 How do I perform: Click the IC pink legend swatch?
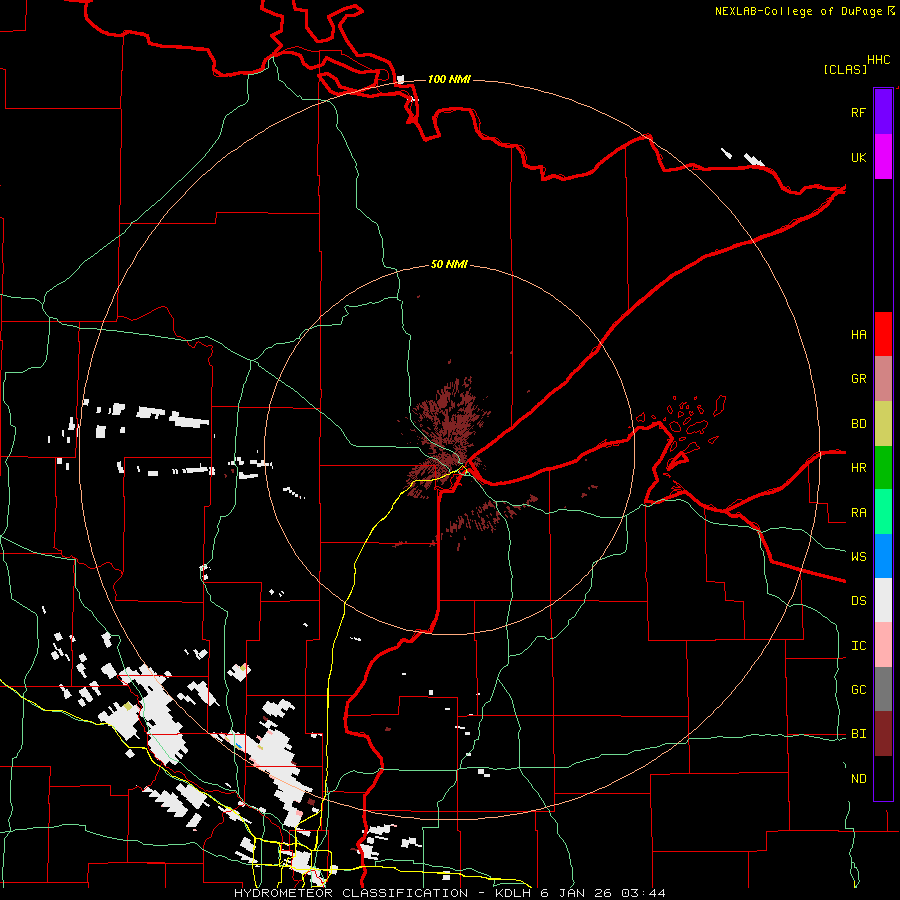coord(883,645)
